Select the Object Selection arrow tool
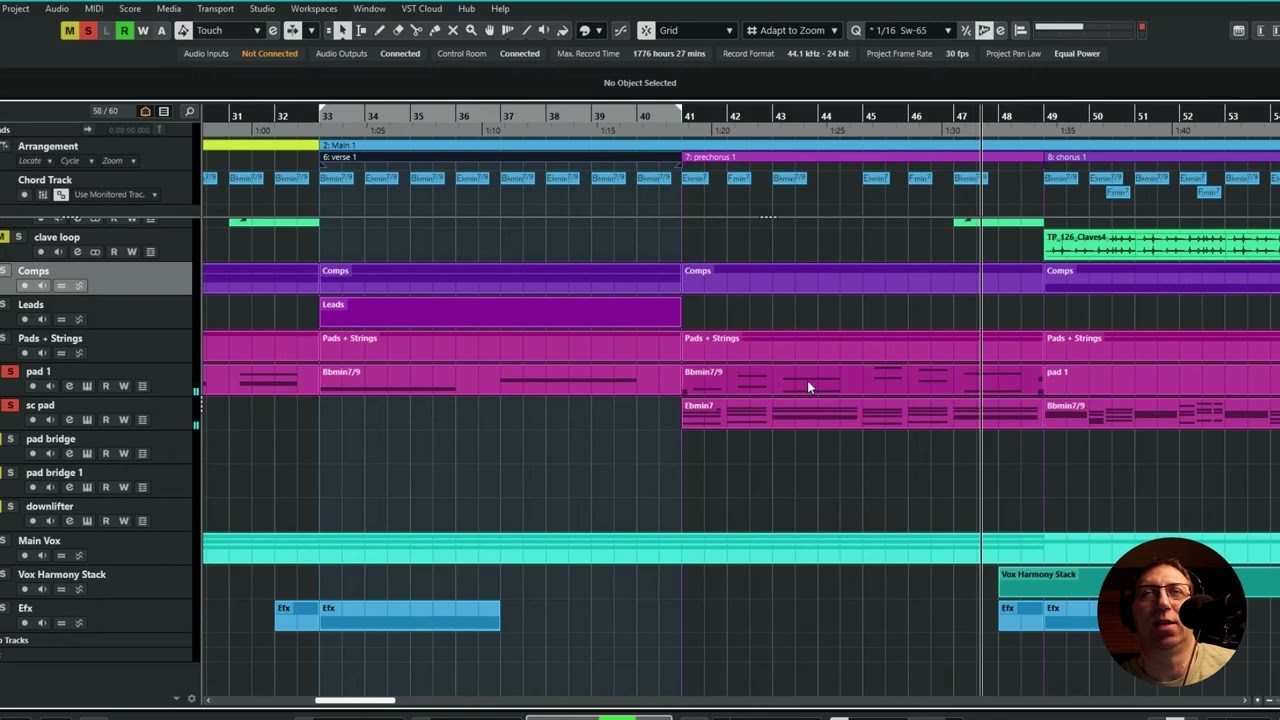This screenshot has height=720, width=1280. (343, 30)
